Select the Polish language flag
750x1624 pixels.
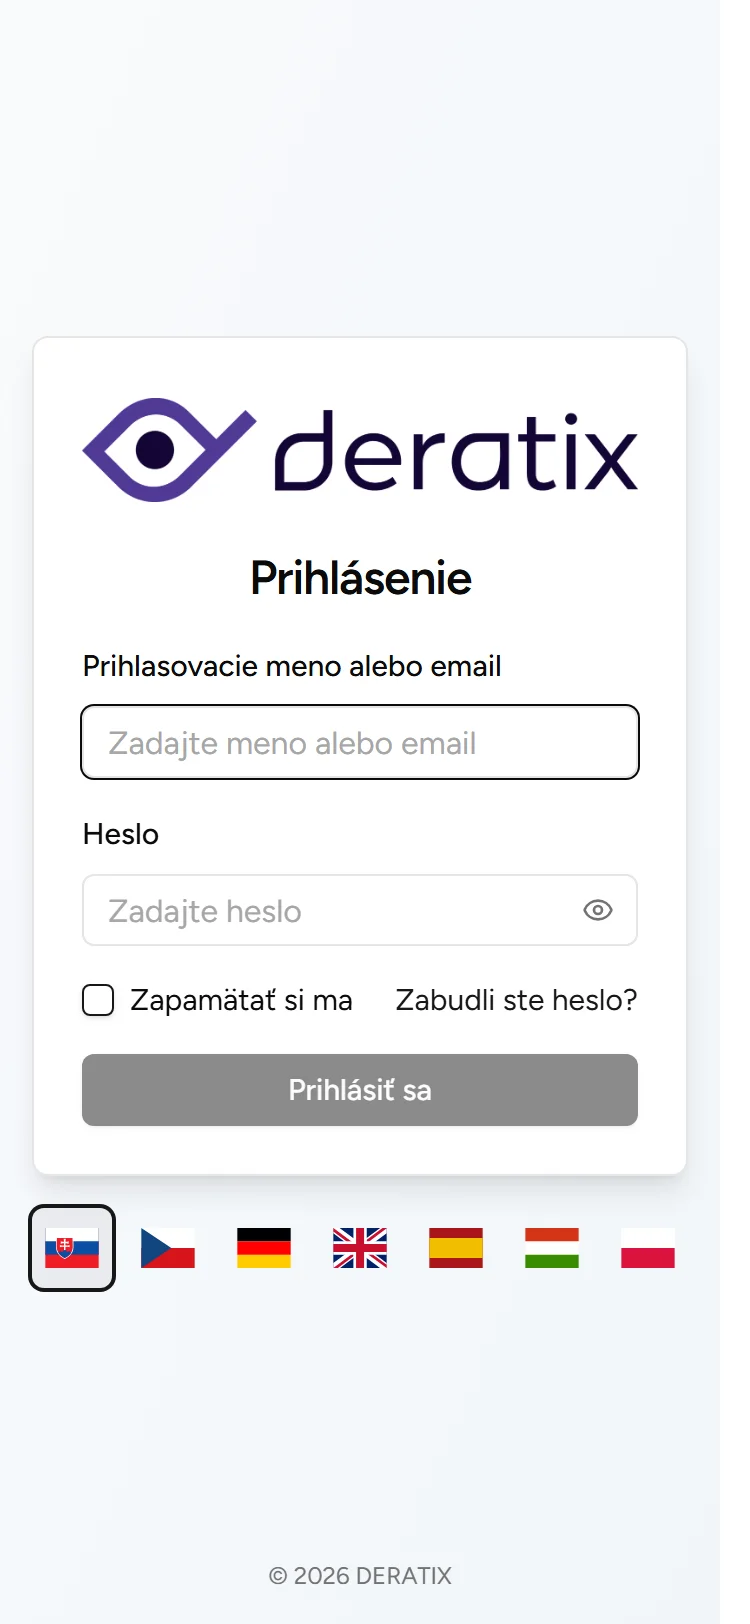pyautogui.click(x=647, y=1248)
